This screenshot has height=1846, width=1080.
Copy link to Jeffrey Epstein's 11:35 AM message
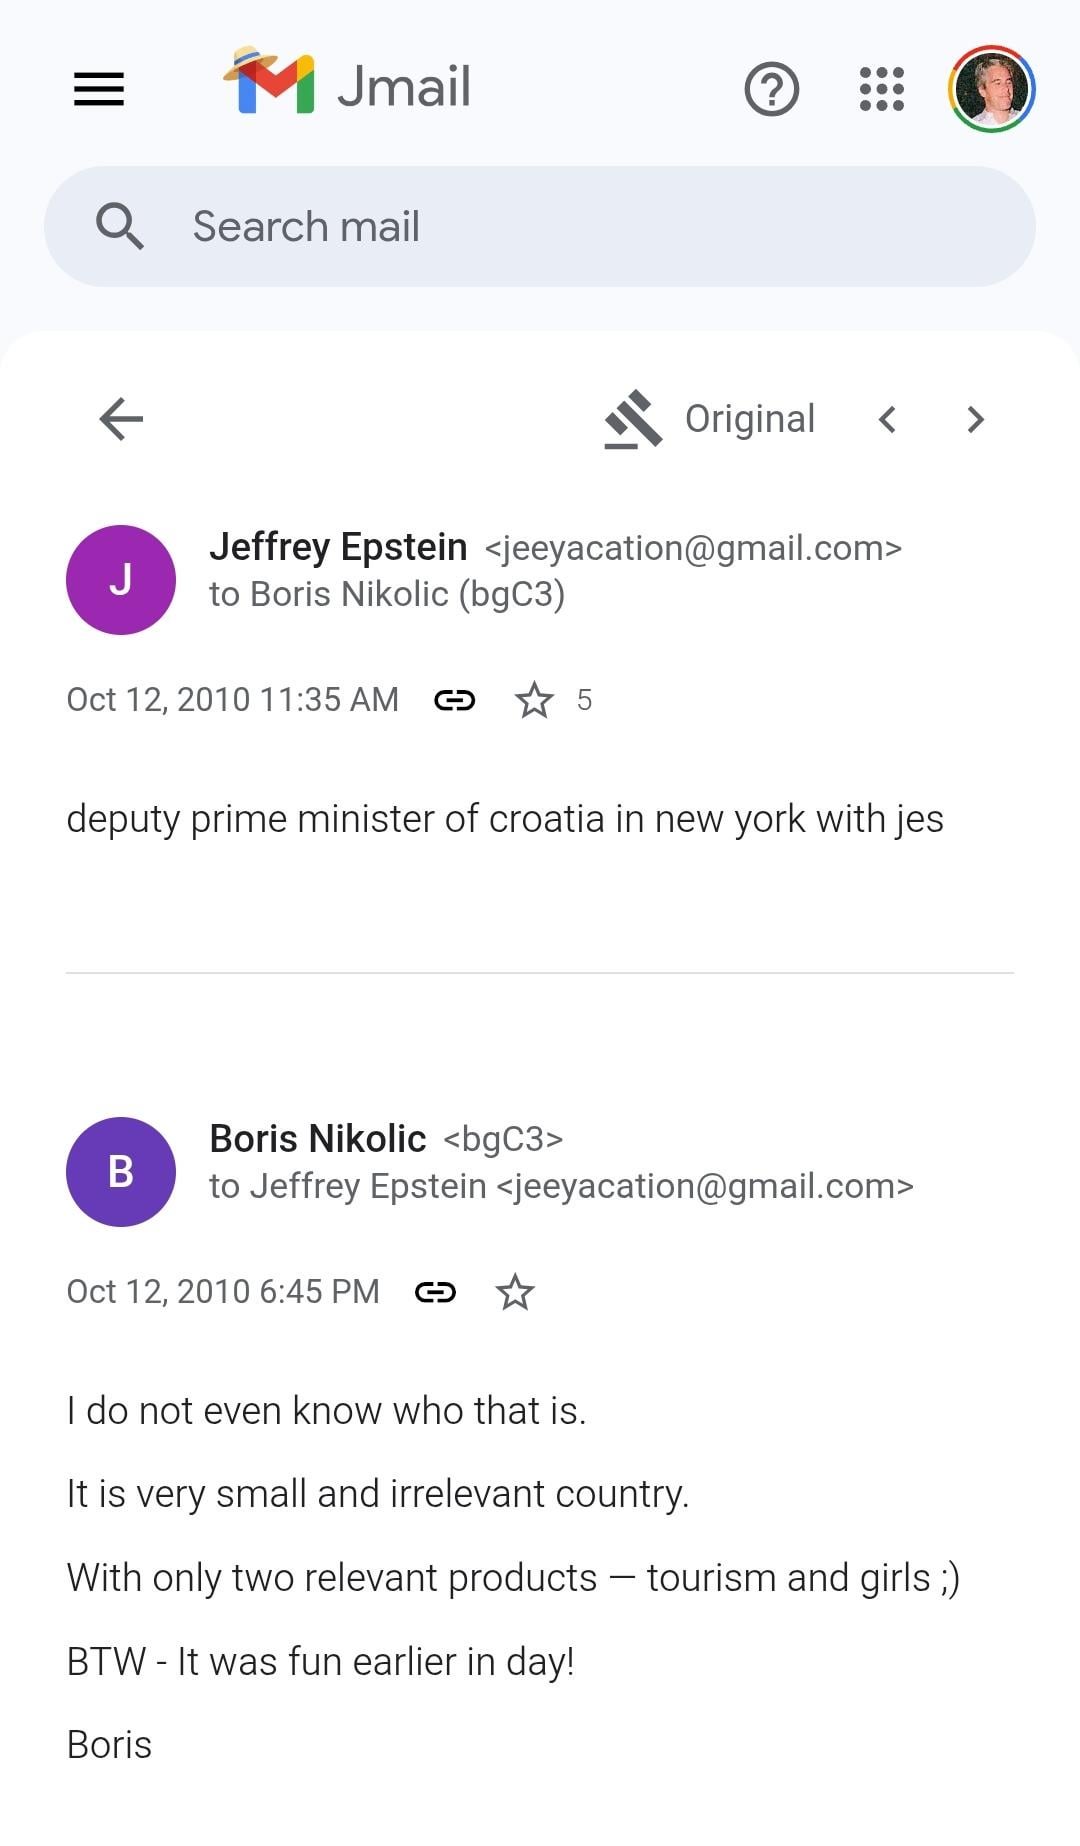click(x=455, y=700)
